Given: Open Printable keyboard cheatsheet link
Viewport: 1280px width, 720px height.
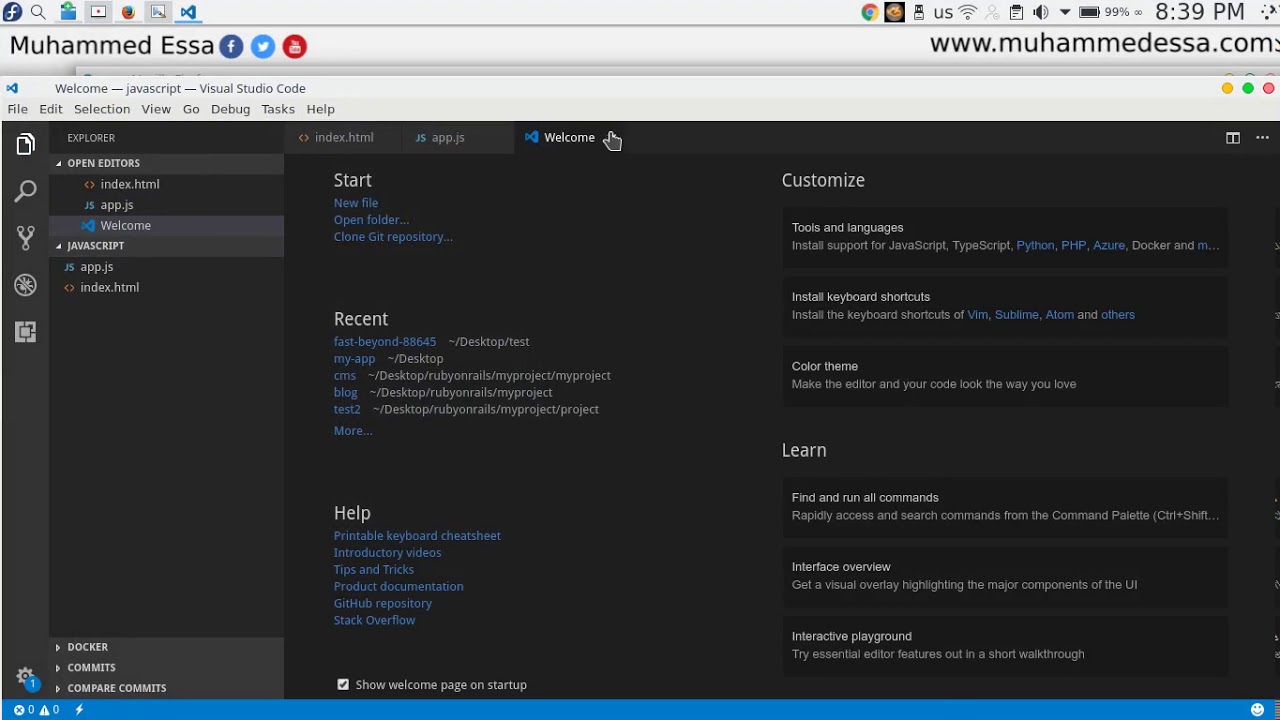Looking at the screenshot, I should coord(417,536).
